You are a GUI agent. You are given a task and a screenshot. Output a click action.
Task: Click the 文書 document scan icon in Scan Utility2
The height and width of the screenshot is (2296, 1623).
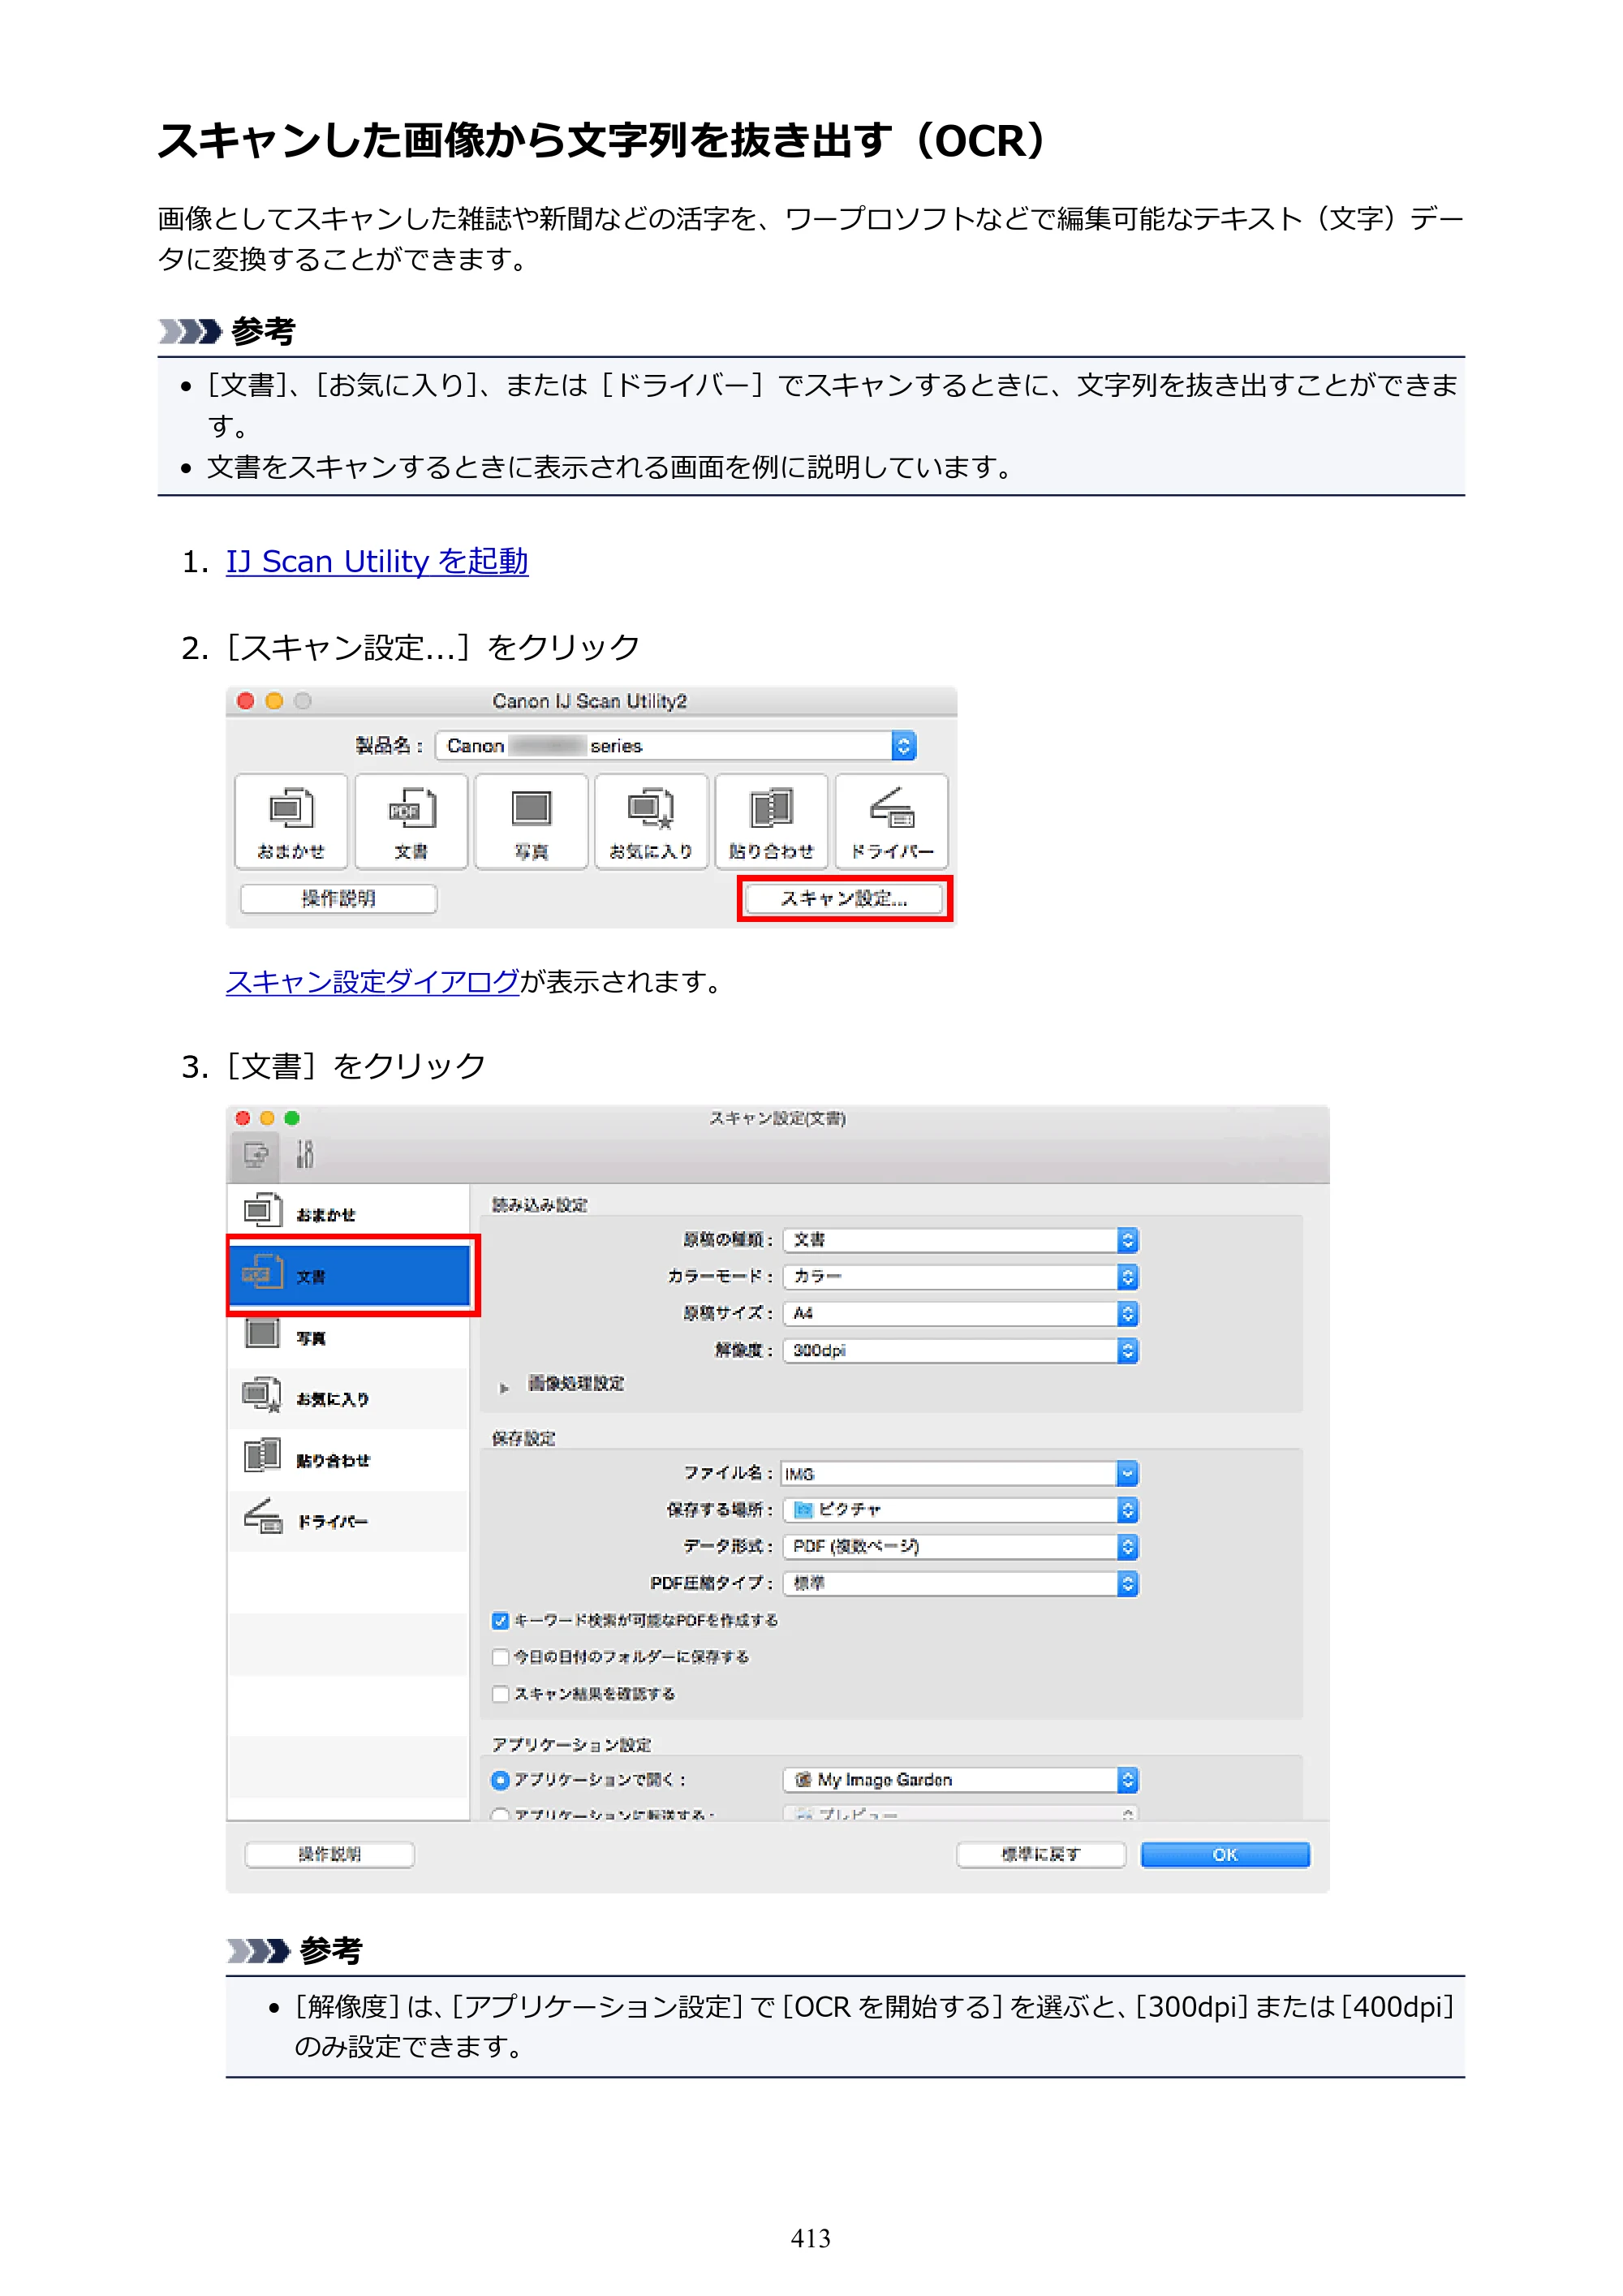[x=411, y=821]
